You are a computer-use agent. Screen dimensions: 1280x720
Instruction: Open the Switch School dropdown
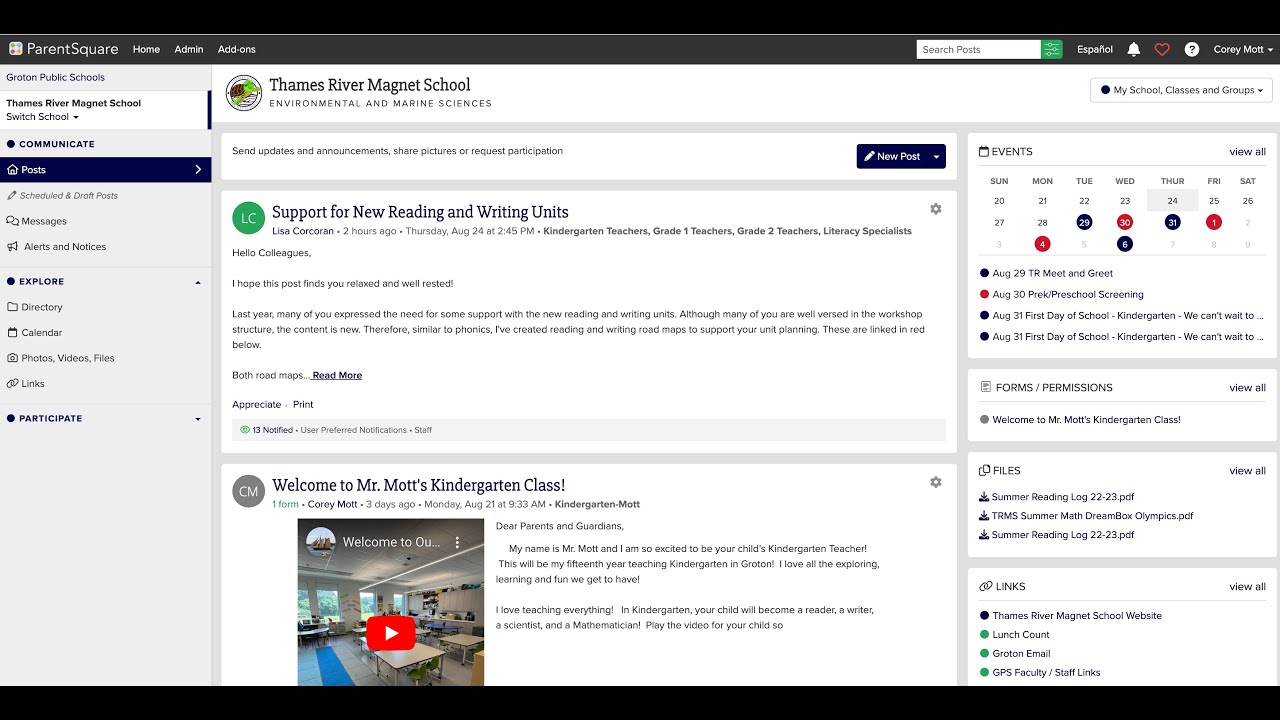[x=42, y=117]
